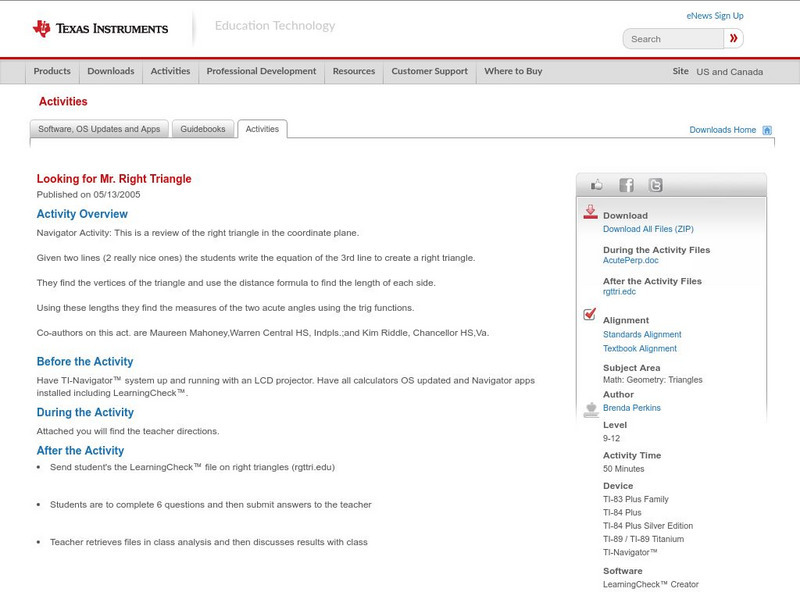The height and width of the screenshot is (592, 800).
Task: Click the thumbs-up like icon
Action: pos(597,185)
